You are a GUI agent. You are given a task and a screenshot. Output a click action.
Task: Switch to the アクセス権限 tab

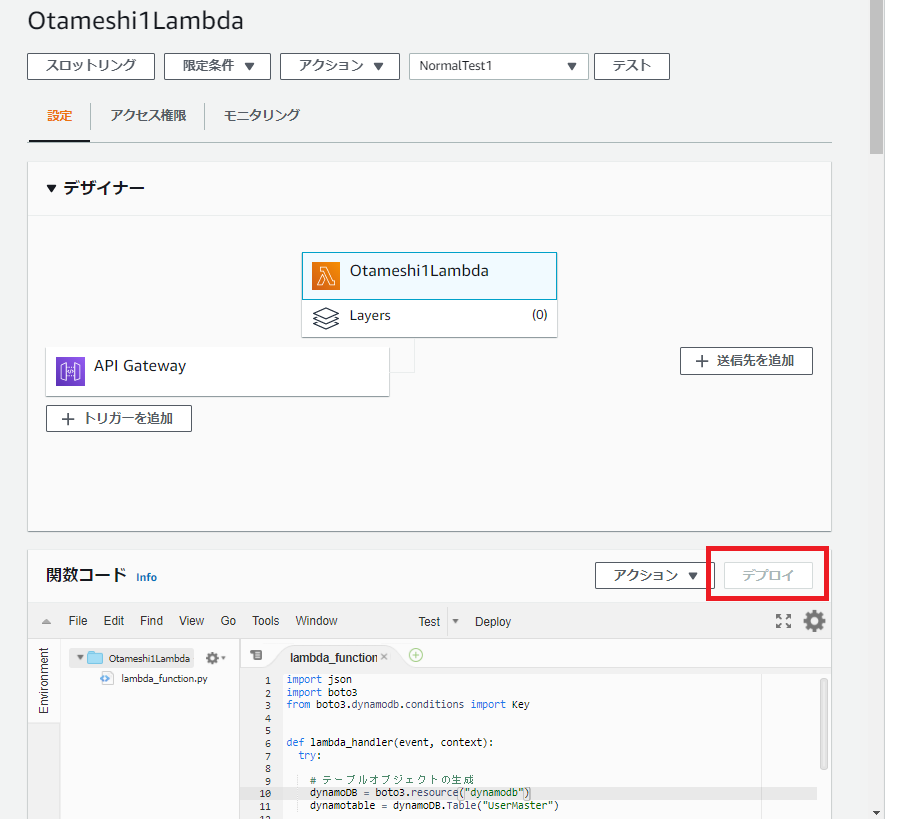tap(148, 116)
